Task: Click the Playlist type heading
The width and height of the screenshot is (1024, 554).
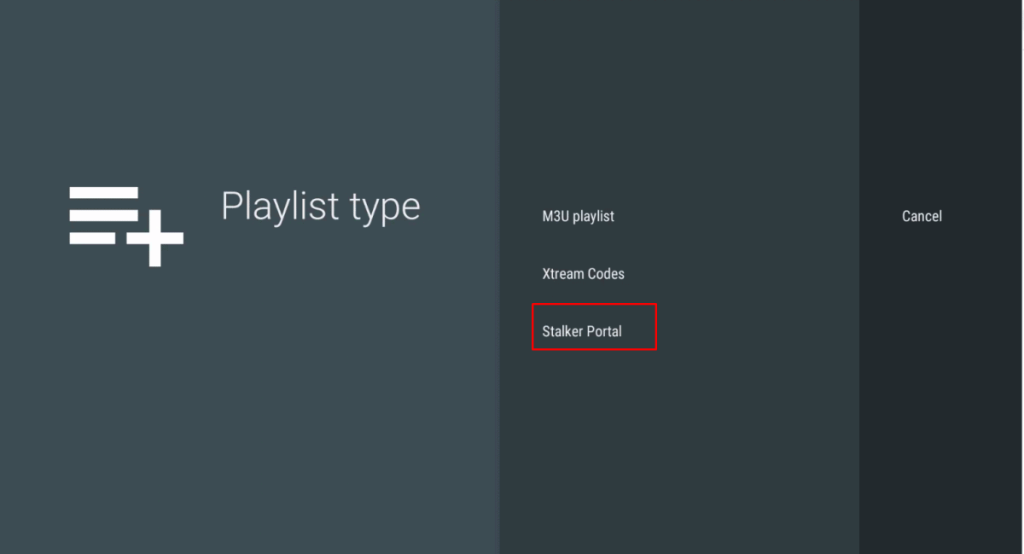Action: point(320,206)
